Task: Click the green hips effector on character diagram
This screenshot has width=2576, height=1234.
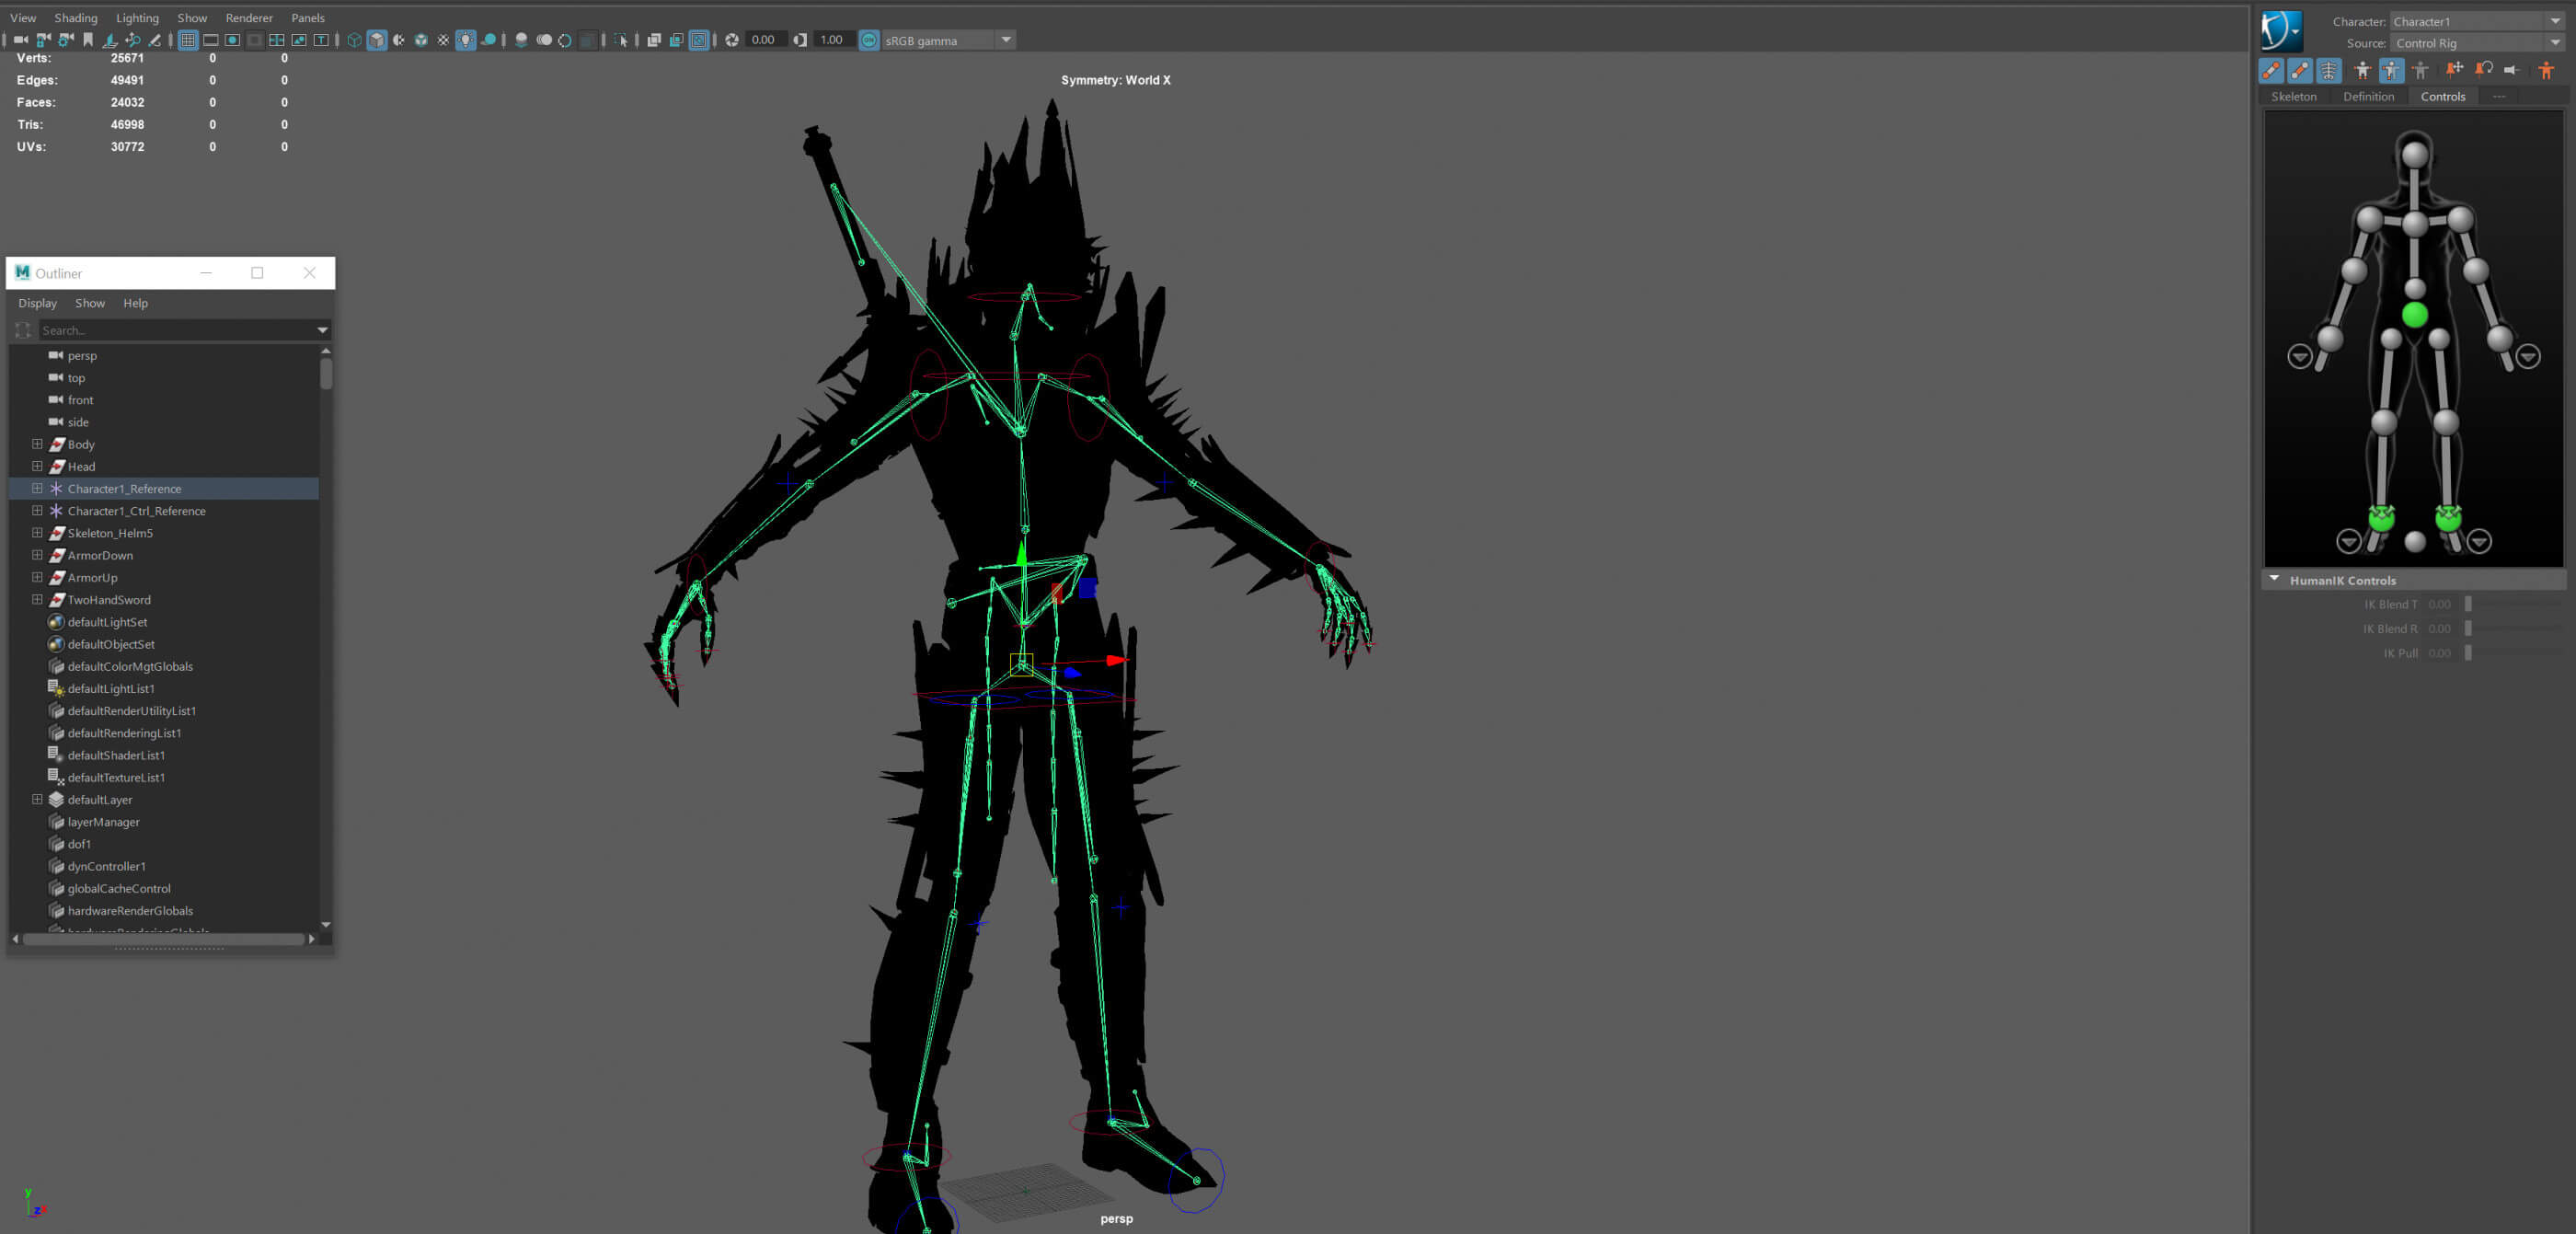Action: pyautogui.click(x=2414, y=315)
